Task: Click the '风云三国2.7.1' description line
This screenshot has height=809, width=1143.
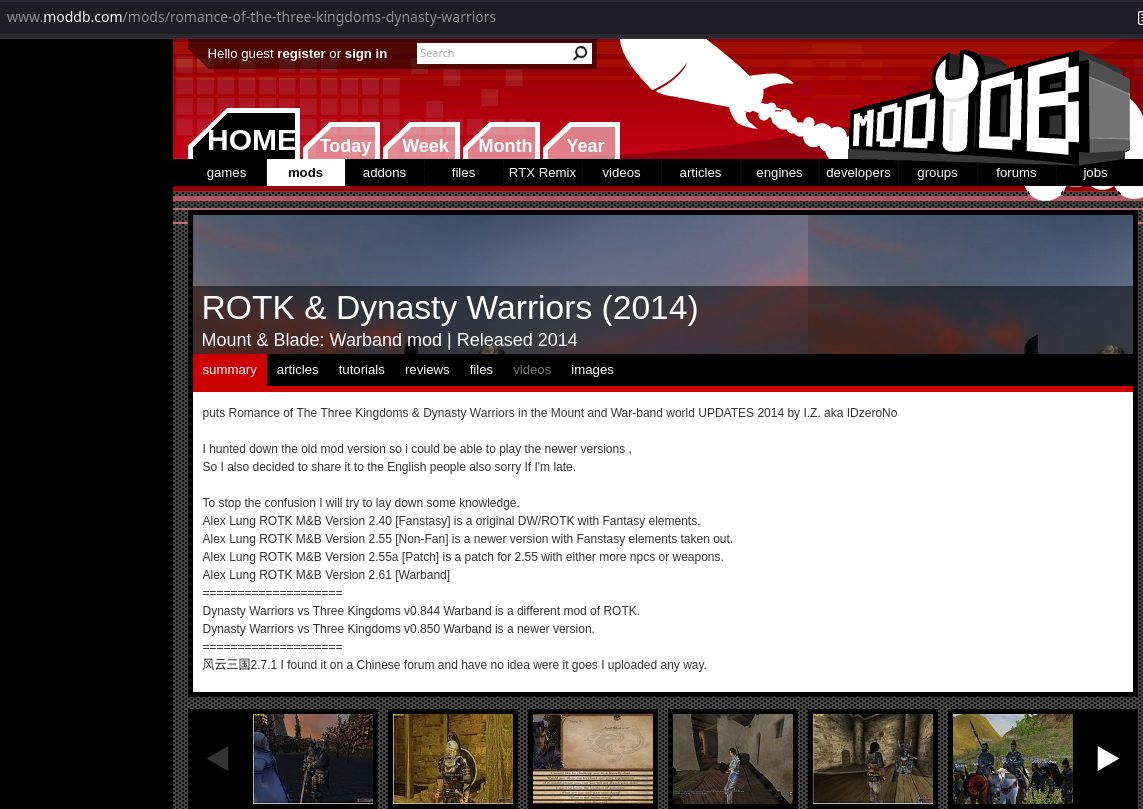Action: (454, 665)
